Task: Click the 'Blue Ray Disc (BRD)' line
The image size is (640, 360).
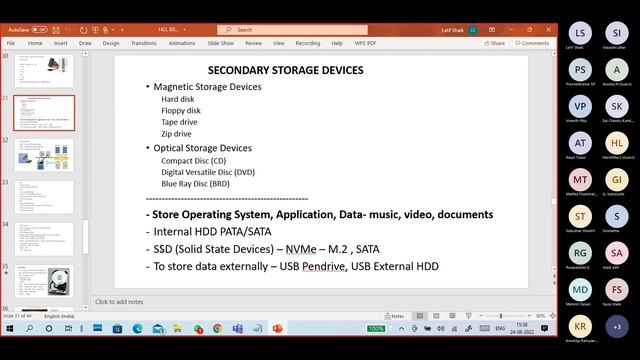Action: [195, 184]
